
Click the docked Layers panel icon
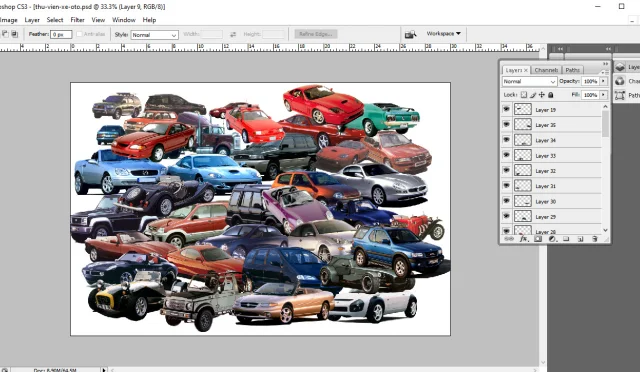(620, 67)
